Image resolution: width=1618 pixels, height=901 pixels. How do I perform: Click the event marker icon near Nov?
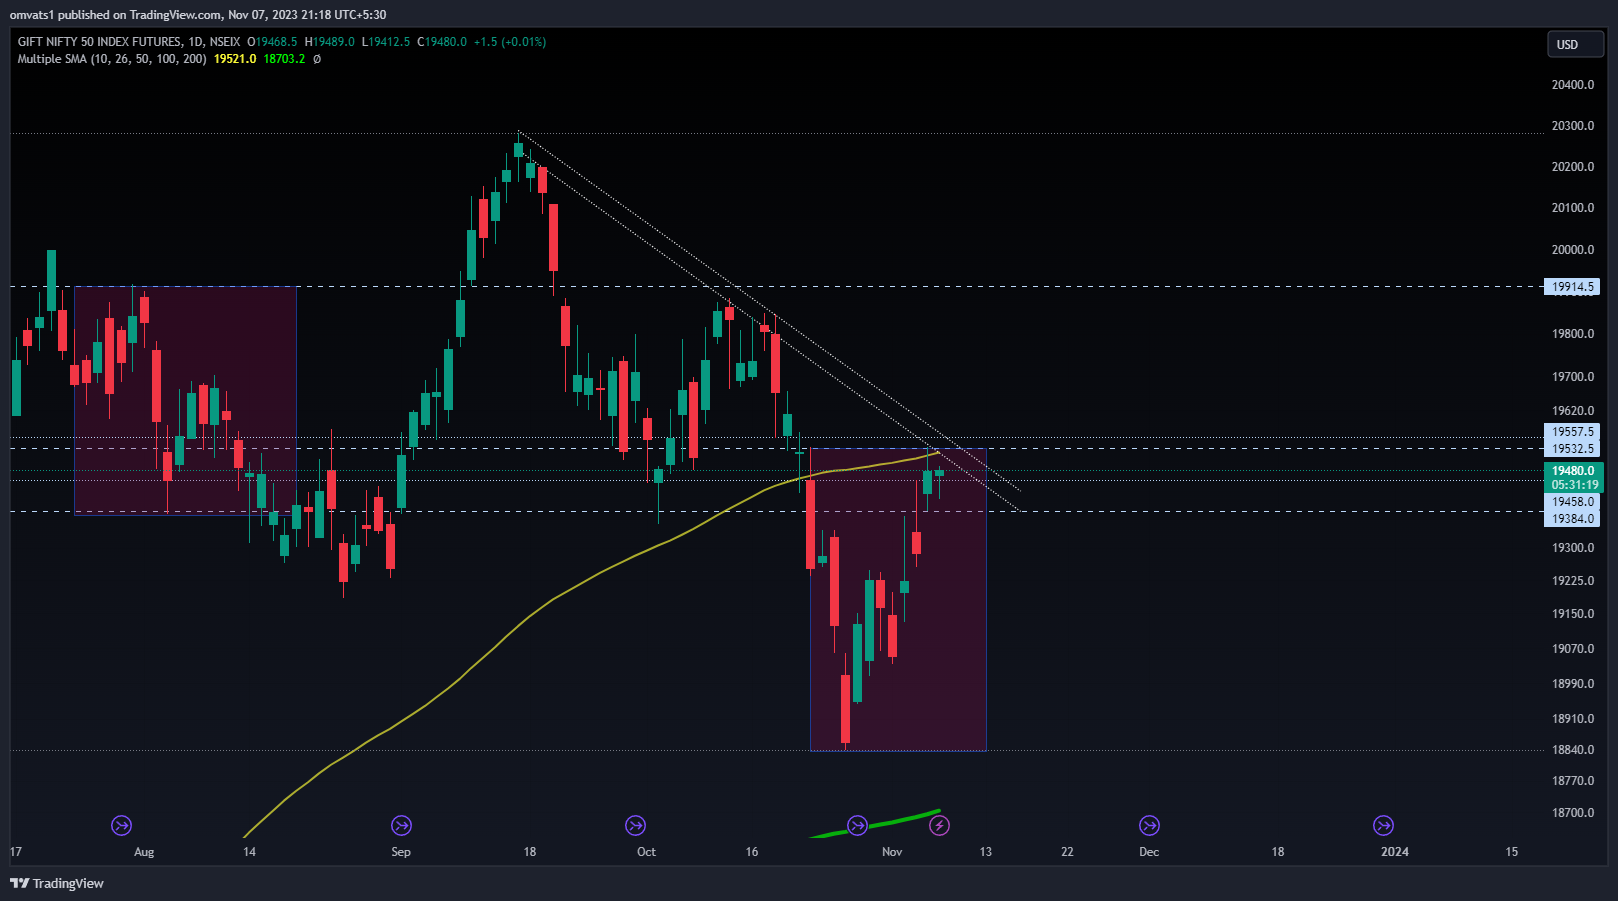857,825
